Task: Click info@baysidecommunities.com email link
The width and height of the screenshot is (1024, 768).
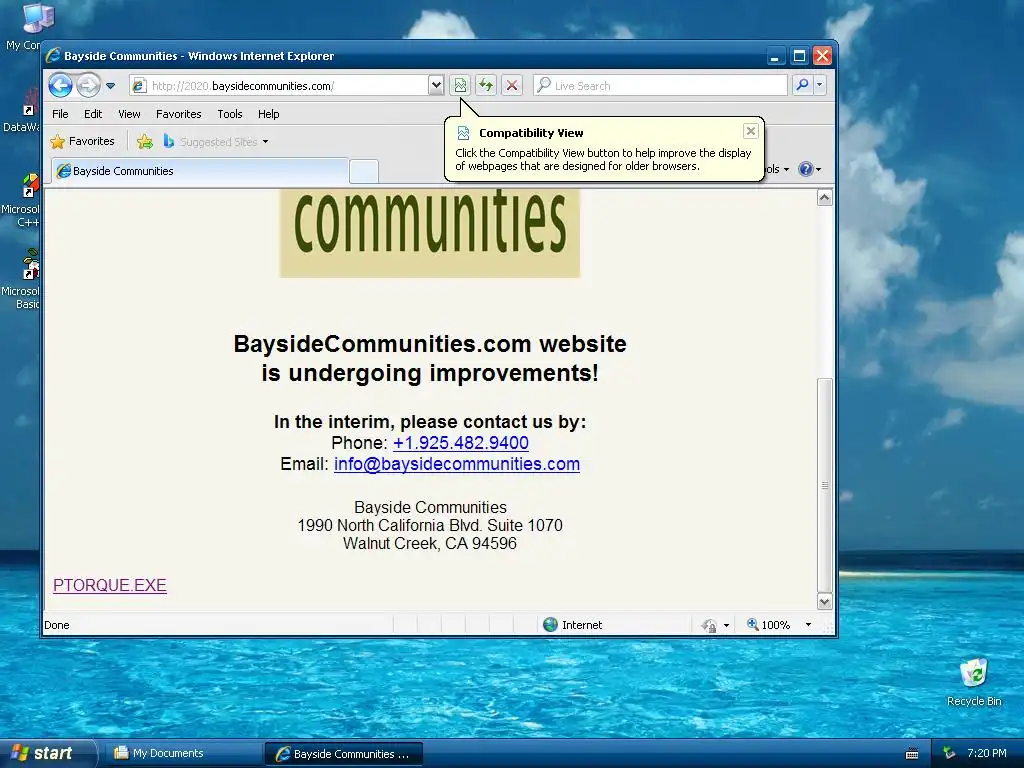Action: pos(456,464)
